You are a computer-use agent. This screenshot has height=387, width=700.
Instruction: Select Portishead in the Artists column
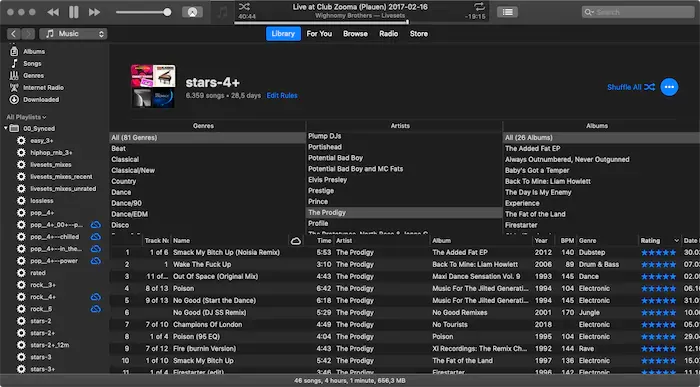[x=325, y=147]
